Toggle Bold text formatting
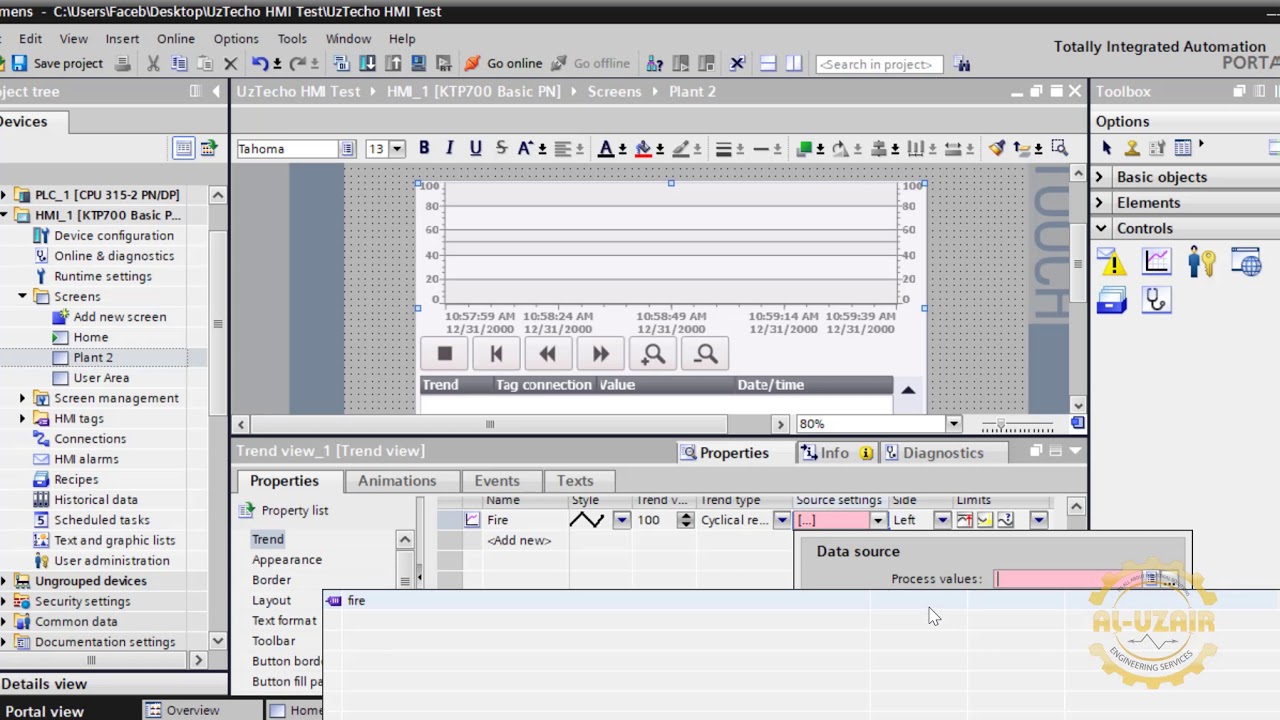 coord(424,148)
